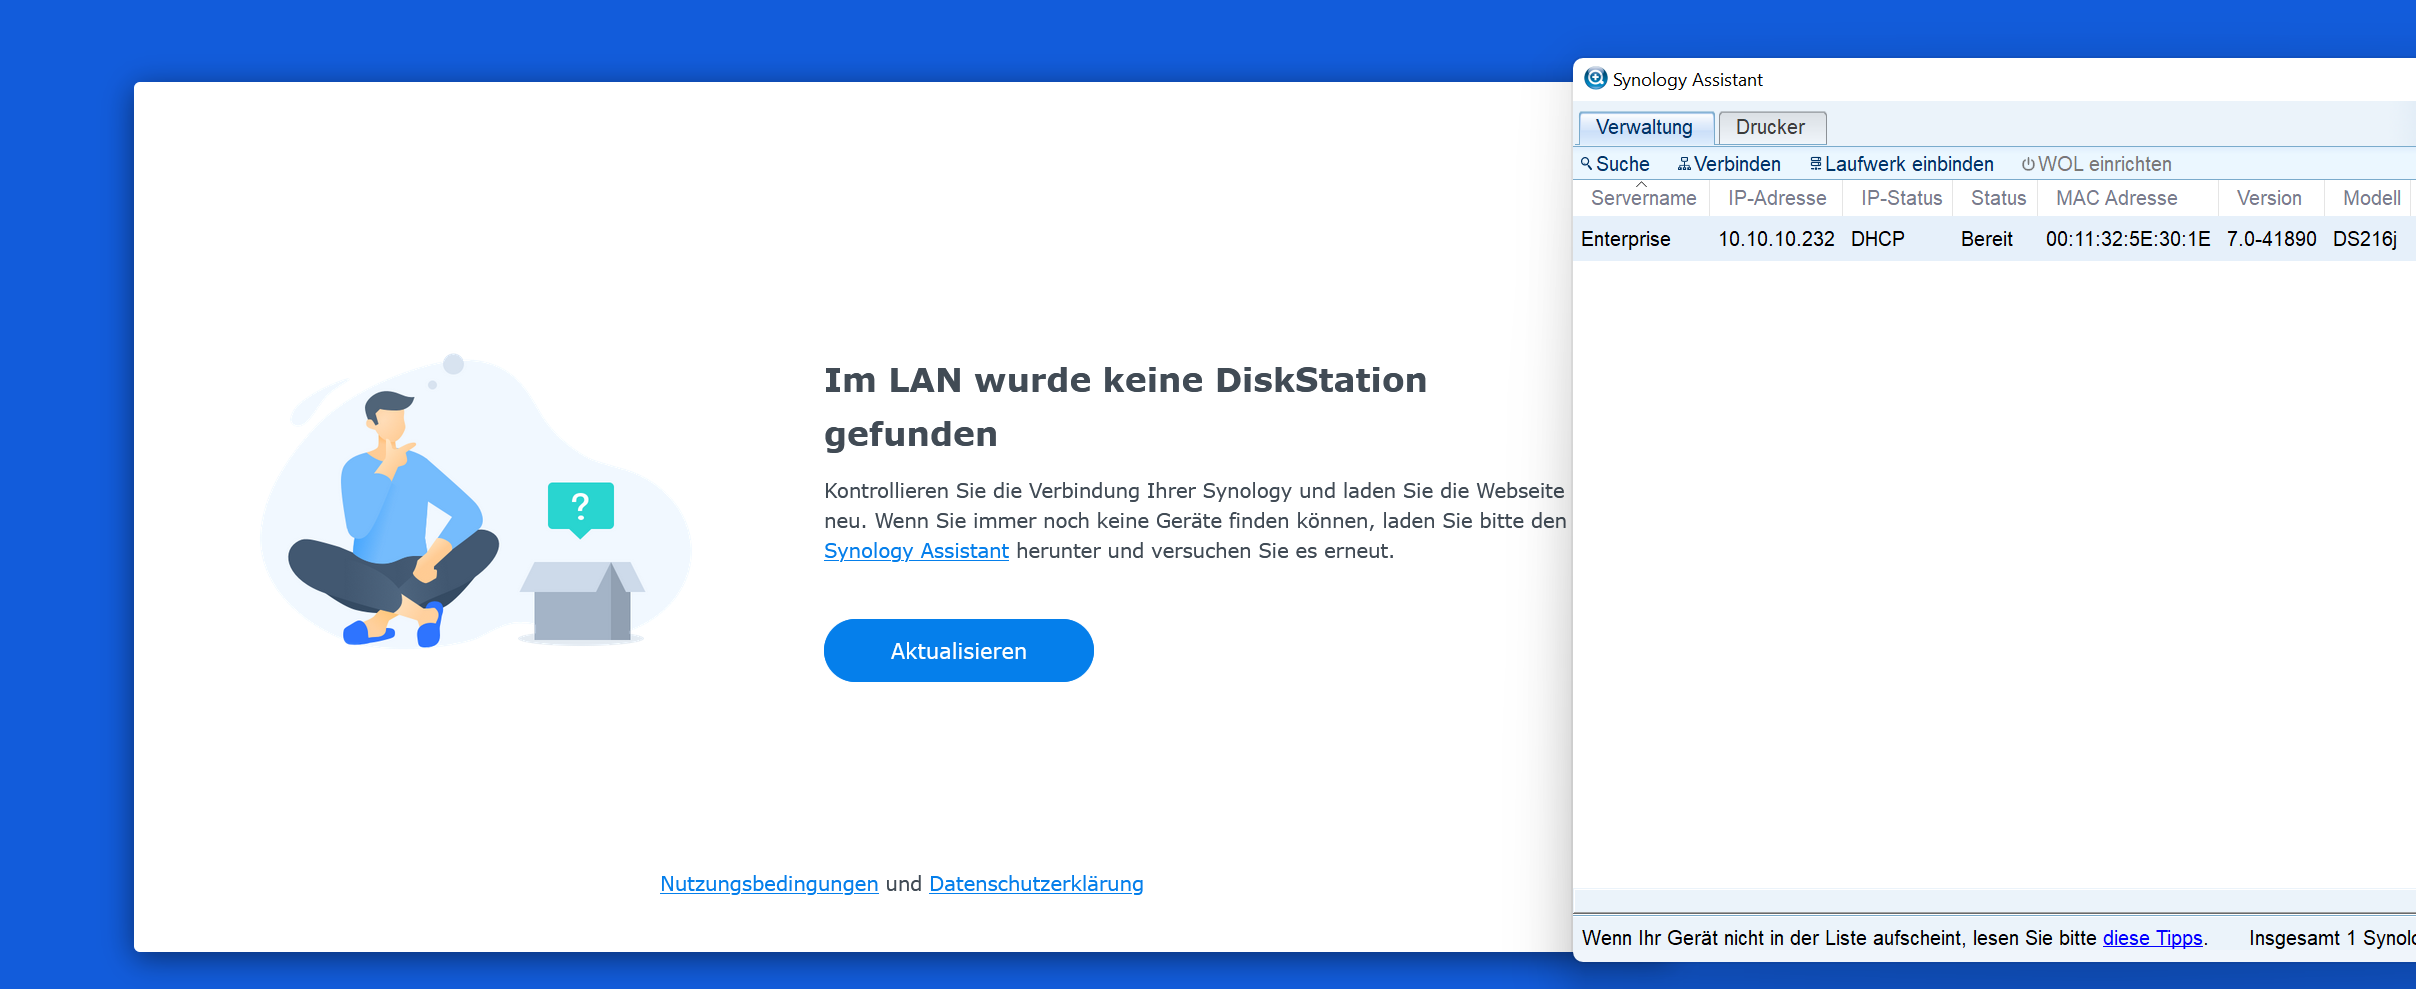
Task: Click WOL einrichten in the toolbar
Action: point(2097,164)
